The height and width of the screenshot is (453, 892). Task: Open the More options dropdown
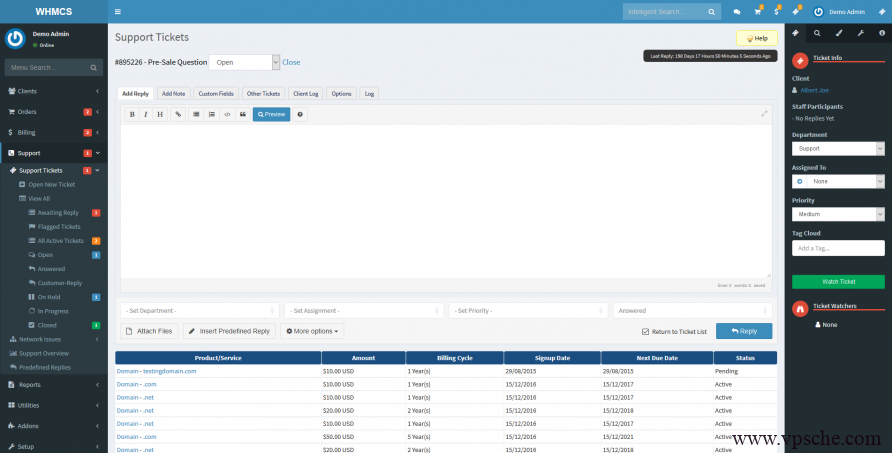tap(313, 331)
